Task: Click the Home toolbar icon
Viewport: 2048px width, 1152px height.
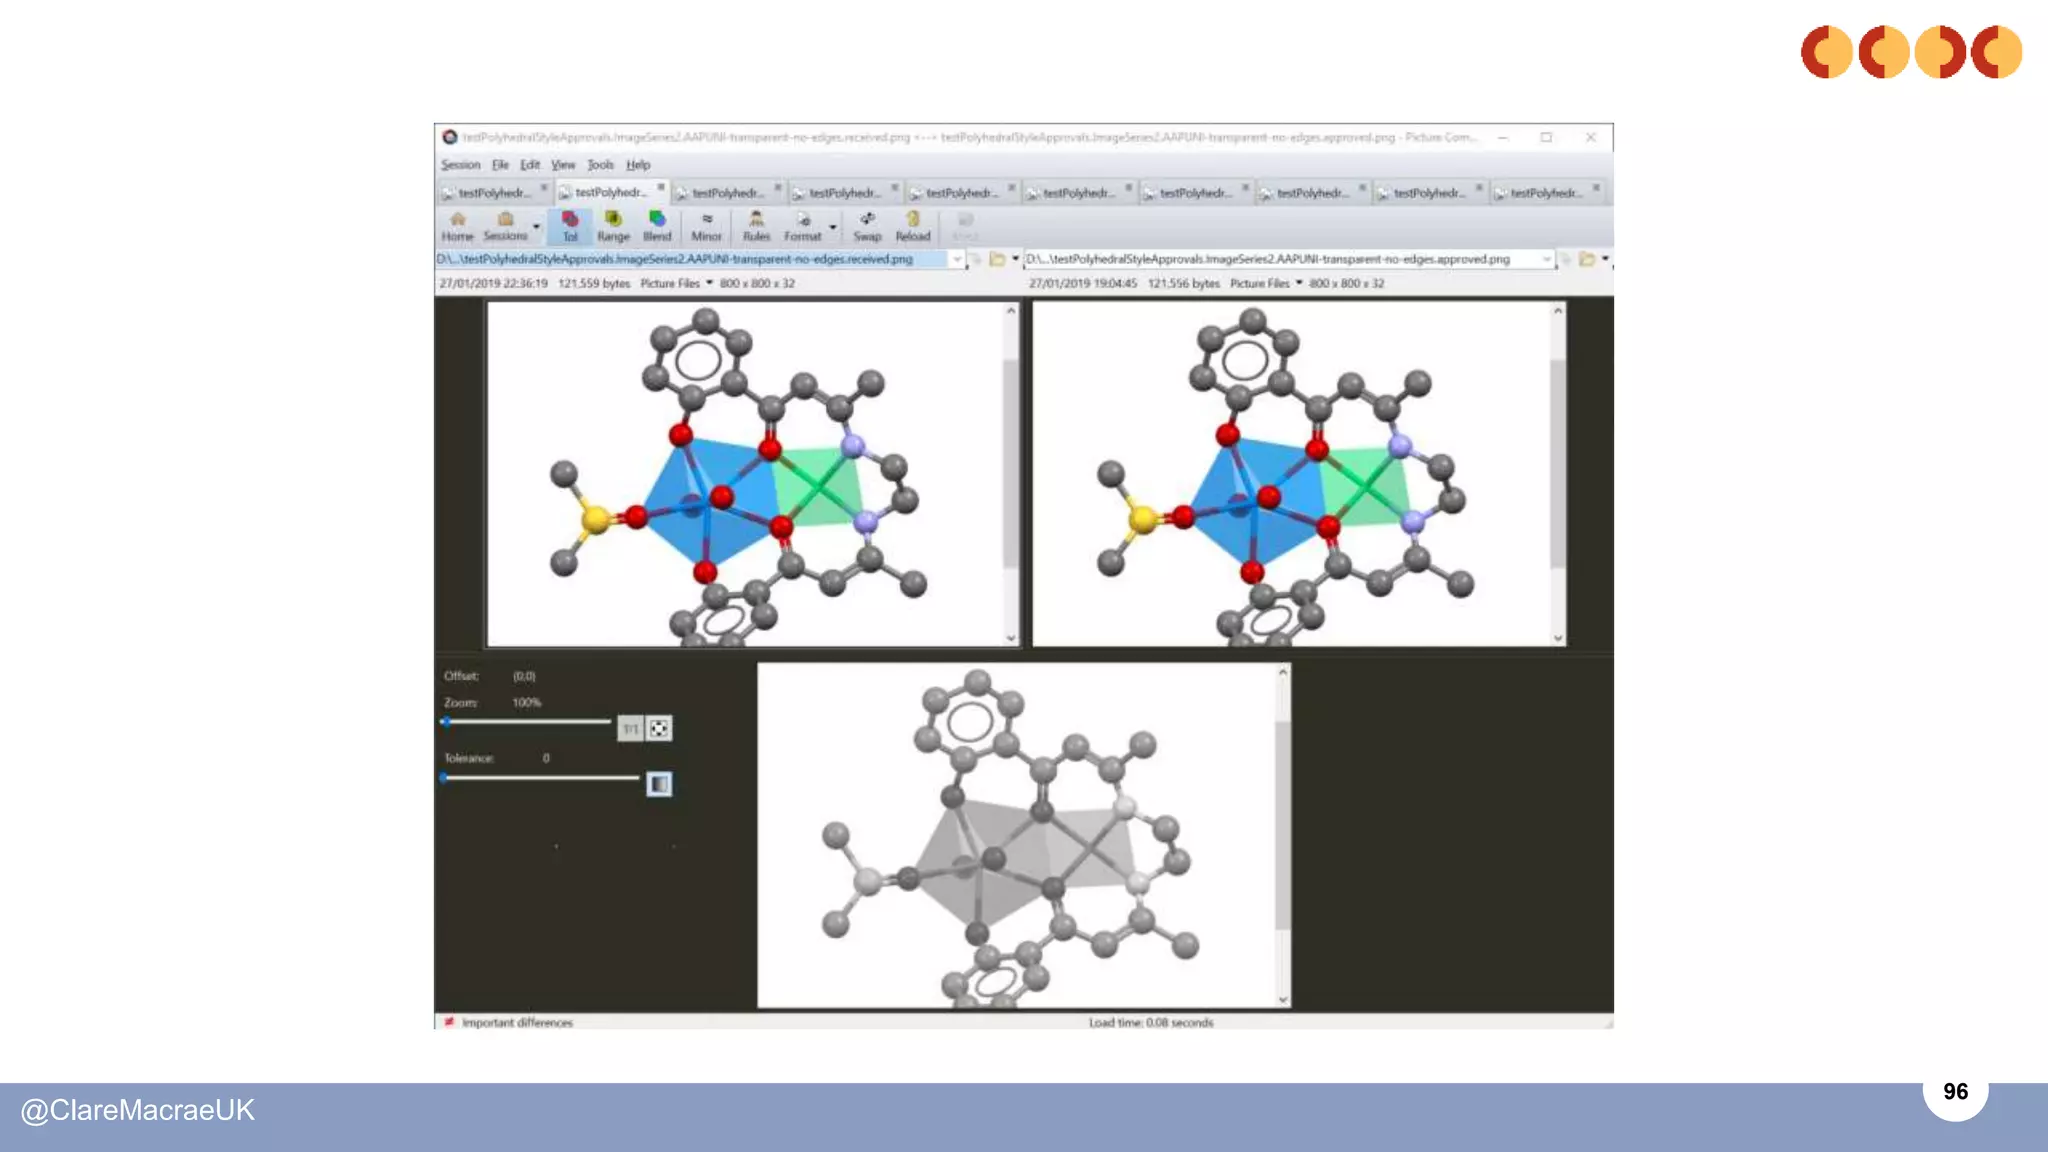Action: pos(457,226)
